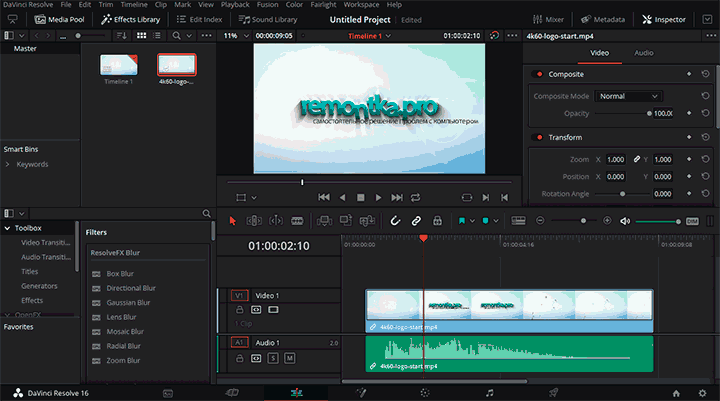Reset Opacity with its reset icon

click(705, 113)
